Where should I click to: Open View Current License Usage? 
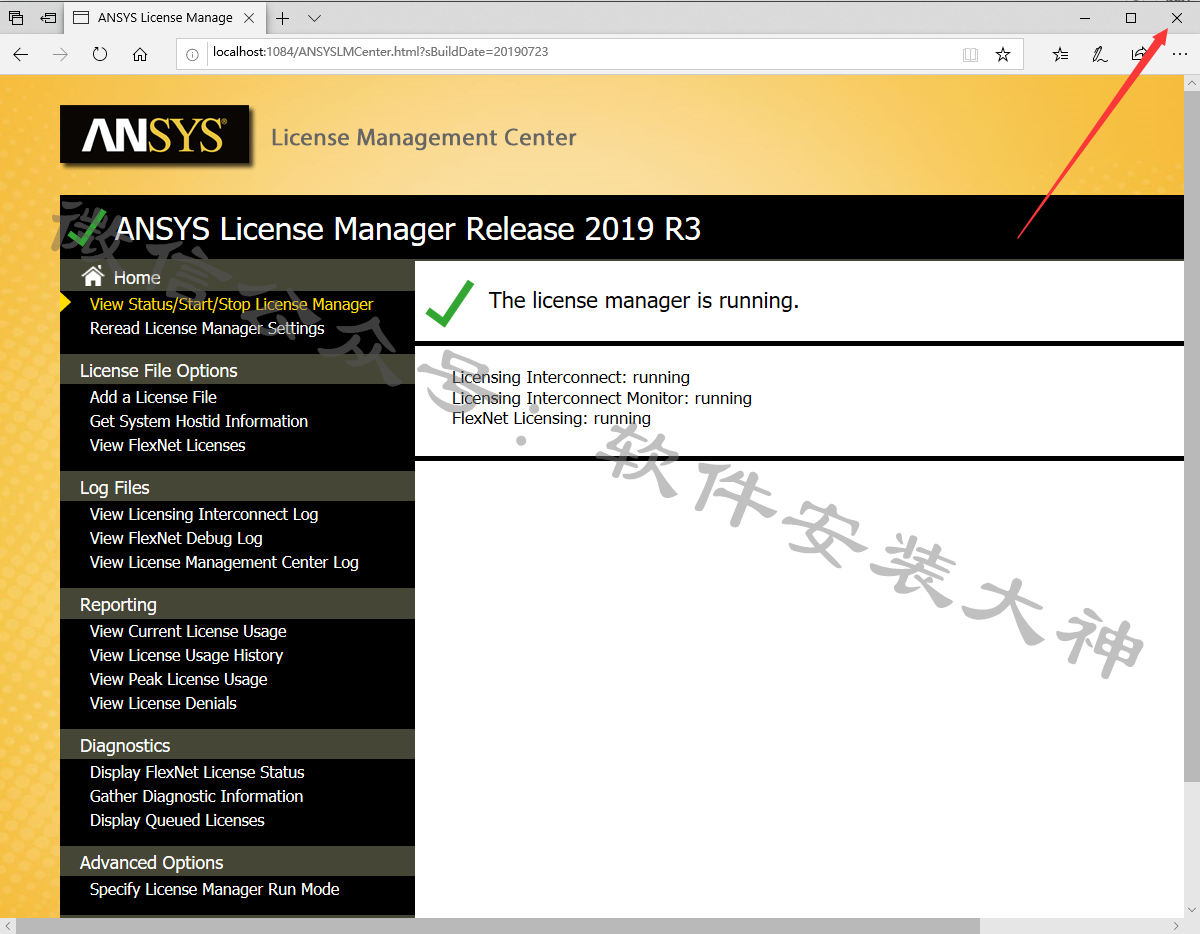pyautogui.click(x=188, y=631)
